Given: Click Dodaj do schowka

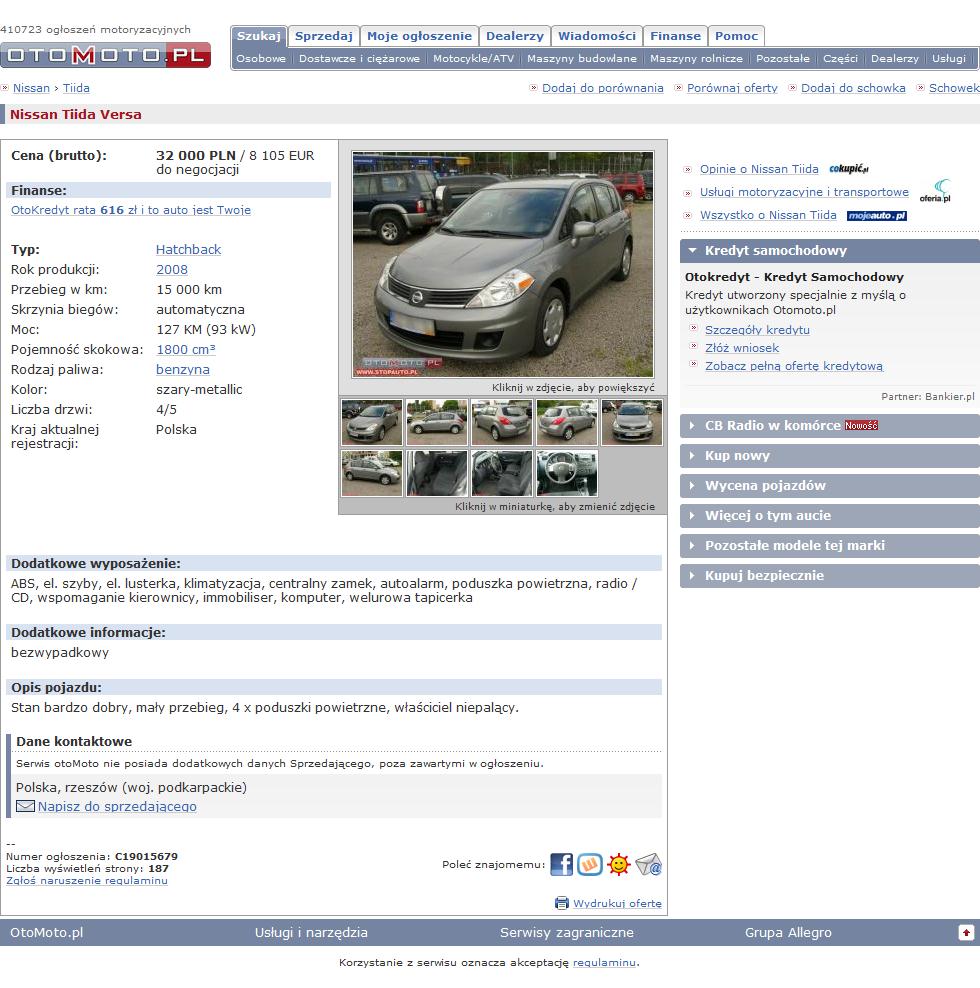Looking at the screenshot, I should 853,88.
